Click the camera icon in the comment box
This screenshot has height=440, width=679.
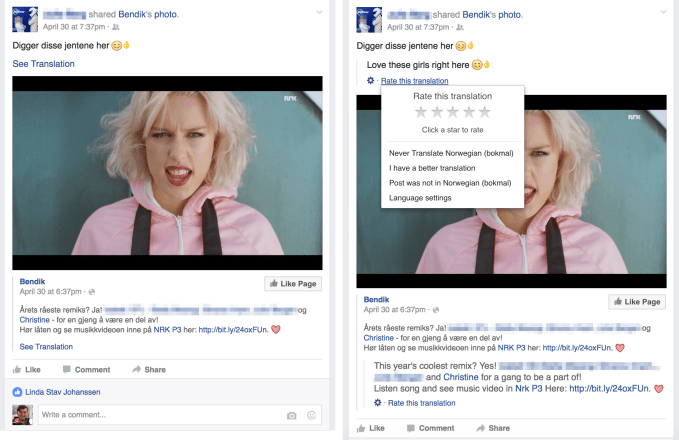coord(291,416)
